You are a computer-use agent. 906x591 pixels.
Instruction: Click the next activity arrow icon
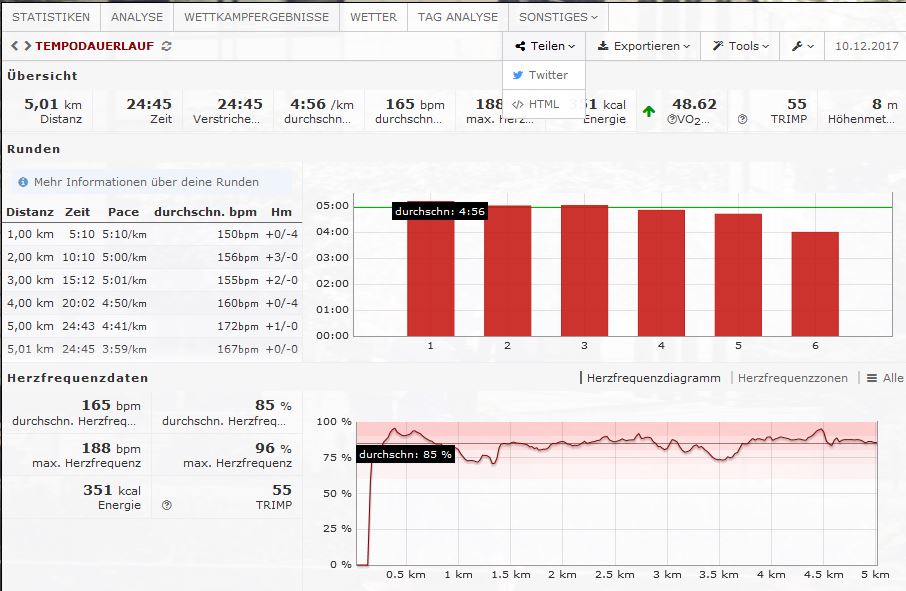tap(27, 46)
